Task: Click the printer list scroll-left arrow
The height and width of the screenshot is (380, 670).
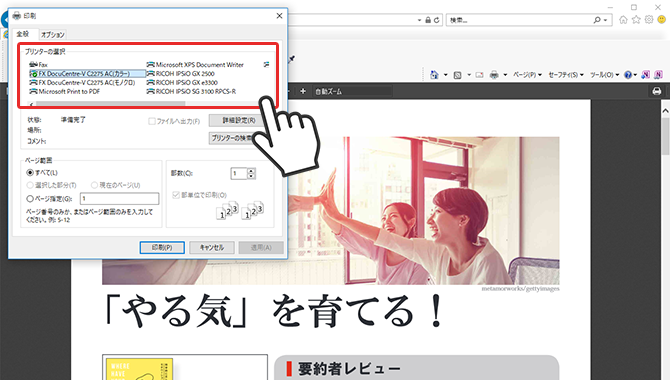Action: pyautogui.click(x=32, y=104)
